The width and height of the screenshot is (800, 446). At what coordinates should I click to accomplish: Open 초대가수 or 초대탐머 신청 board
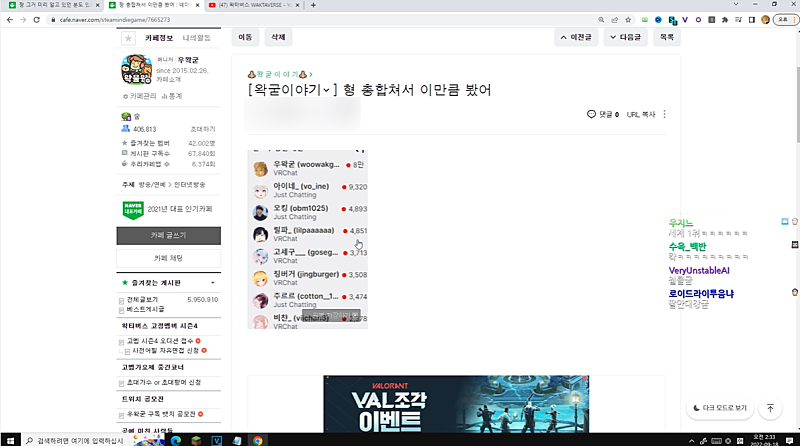pyautogui.click(x=163, y=382)
